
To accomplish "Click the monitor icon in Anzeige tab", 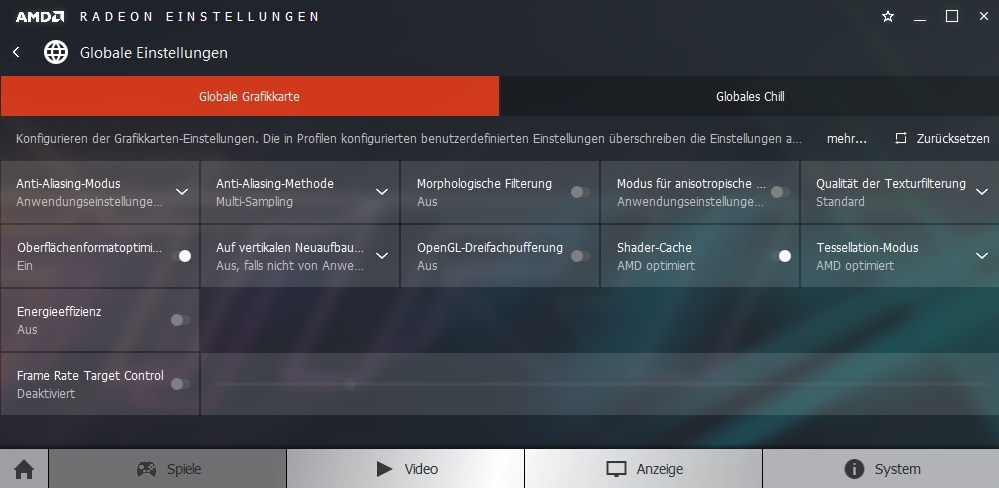I will [616, 470].
